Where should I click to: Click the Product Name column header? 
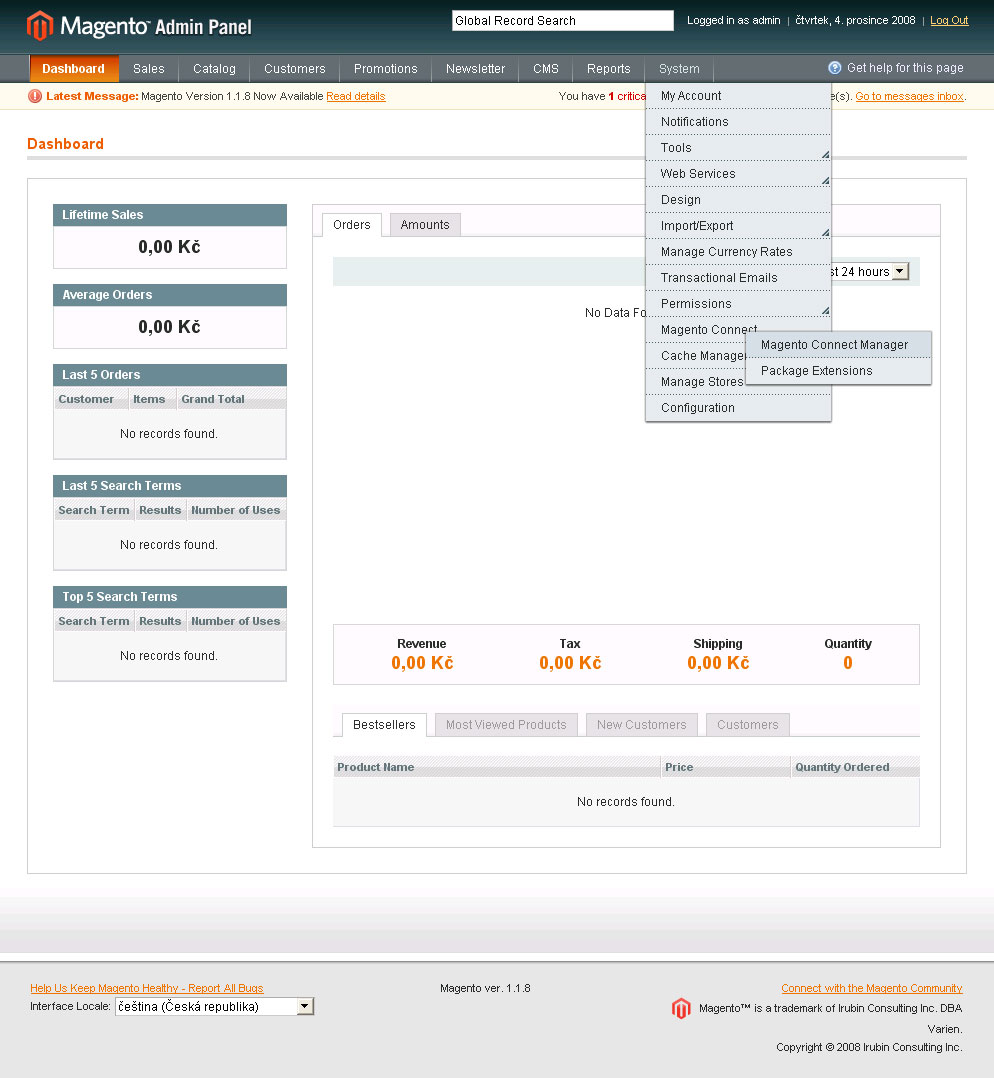497,767
